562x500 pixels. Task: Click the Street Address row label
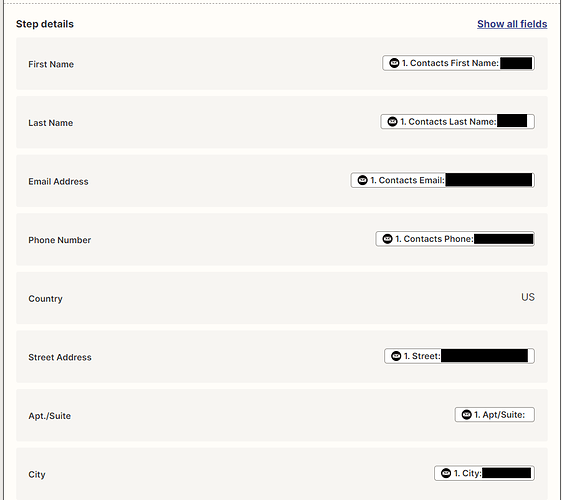click(60, 357)
